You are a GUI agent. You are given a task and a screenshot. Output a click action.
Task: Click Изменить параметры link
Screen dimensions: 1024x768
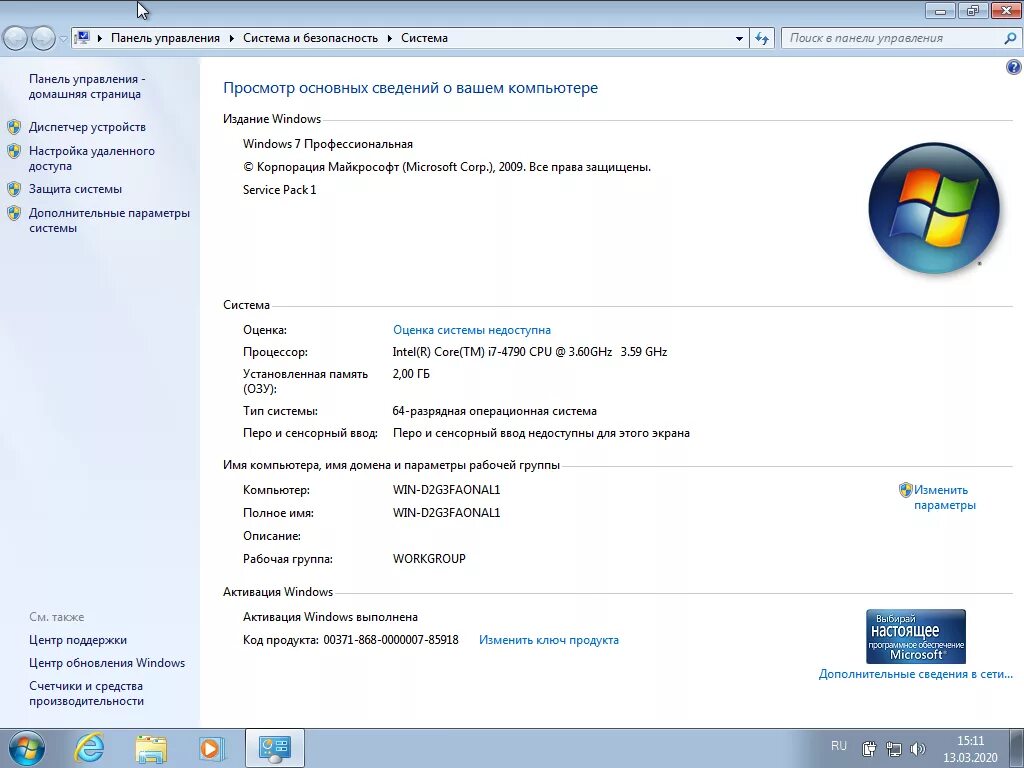tap(944, 497)
